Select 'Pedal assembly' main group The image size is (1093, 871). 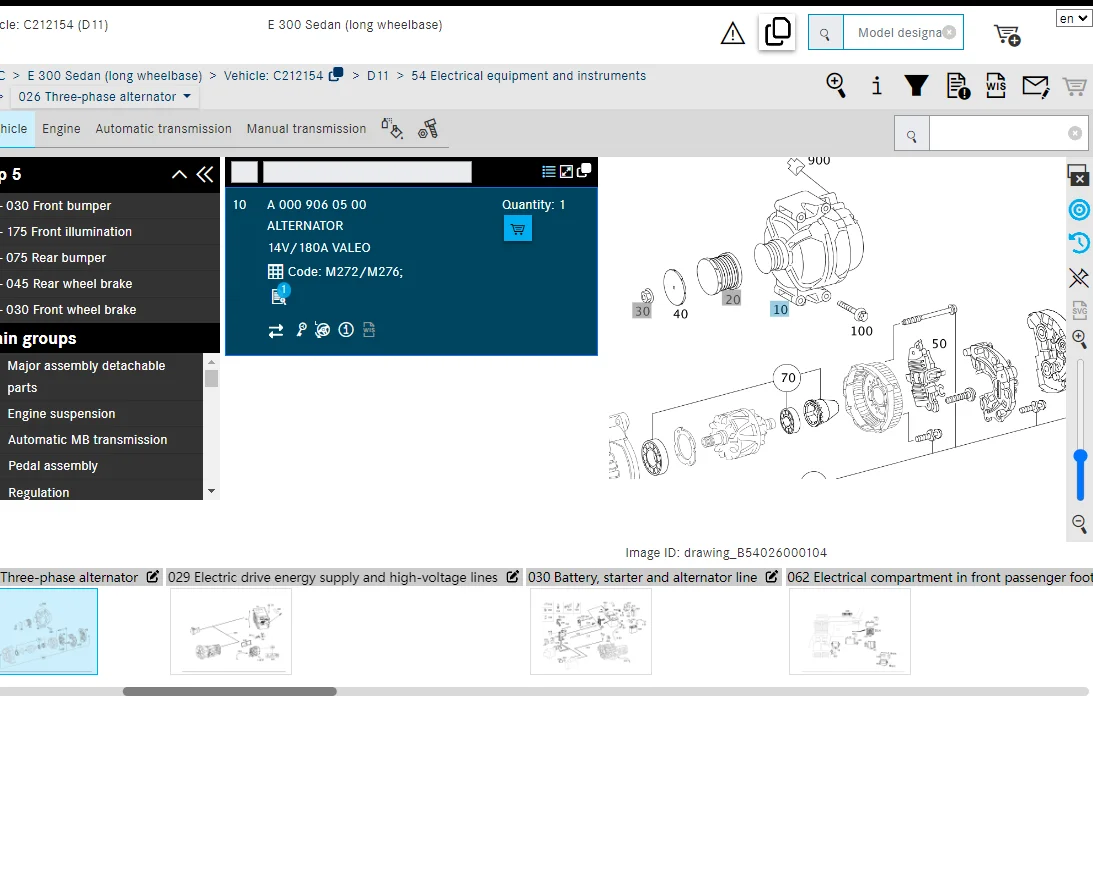click(101, 466)
